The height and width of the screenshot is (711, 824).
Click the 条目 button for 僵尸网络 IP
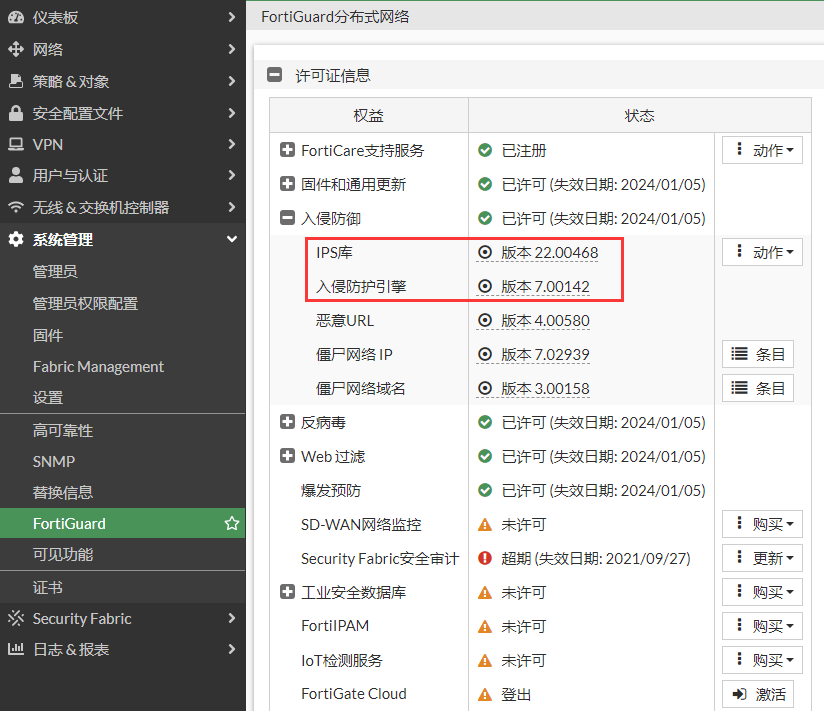point(758,354)
